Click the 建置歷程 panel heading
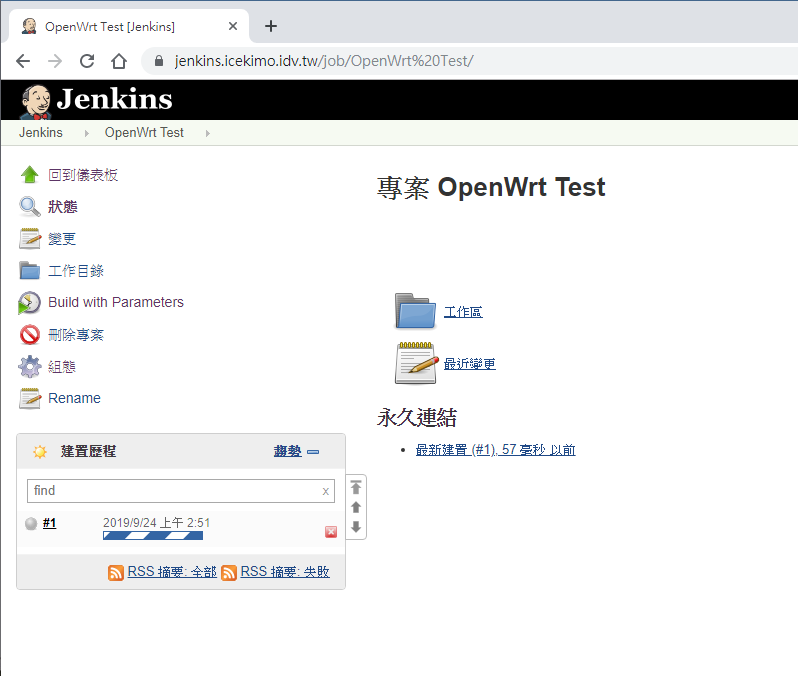 pos(89,451)
